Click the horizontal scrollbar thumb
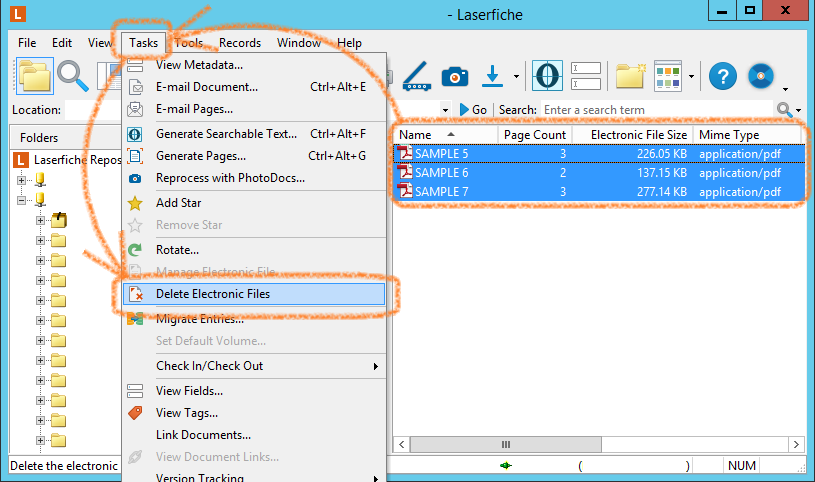 [506, 445]
